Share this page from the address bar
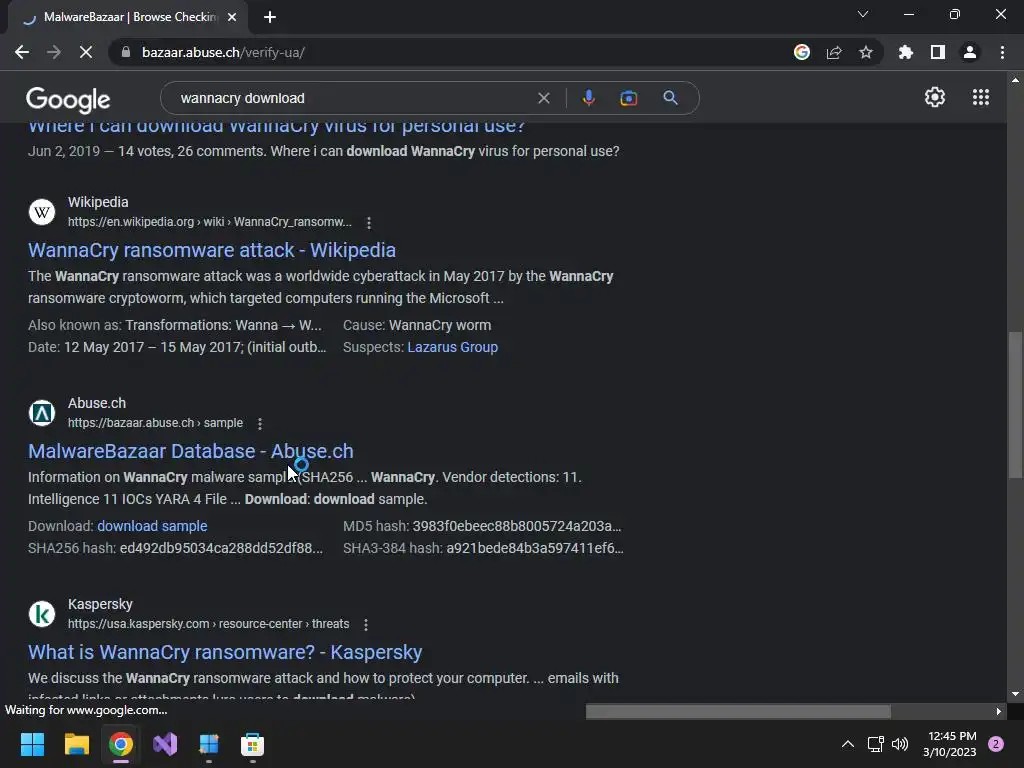1024x768 pixels. click(834, 52)
